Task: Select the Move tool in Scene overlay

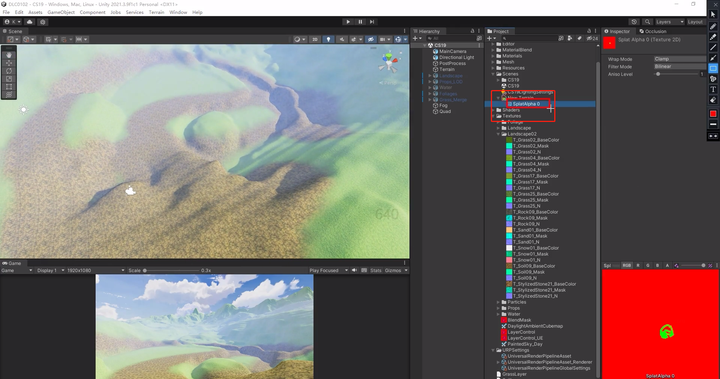Action: (x=9, y=63)
